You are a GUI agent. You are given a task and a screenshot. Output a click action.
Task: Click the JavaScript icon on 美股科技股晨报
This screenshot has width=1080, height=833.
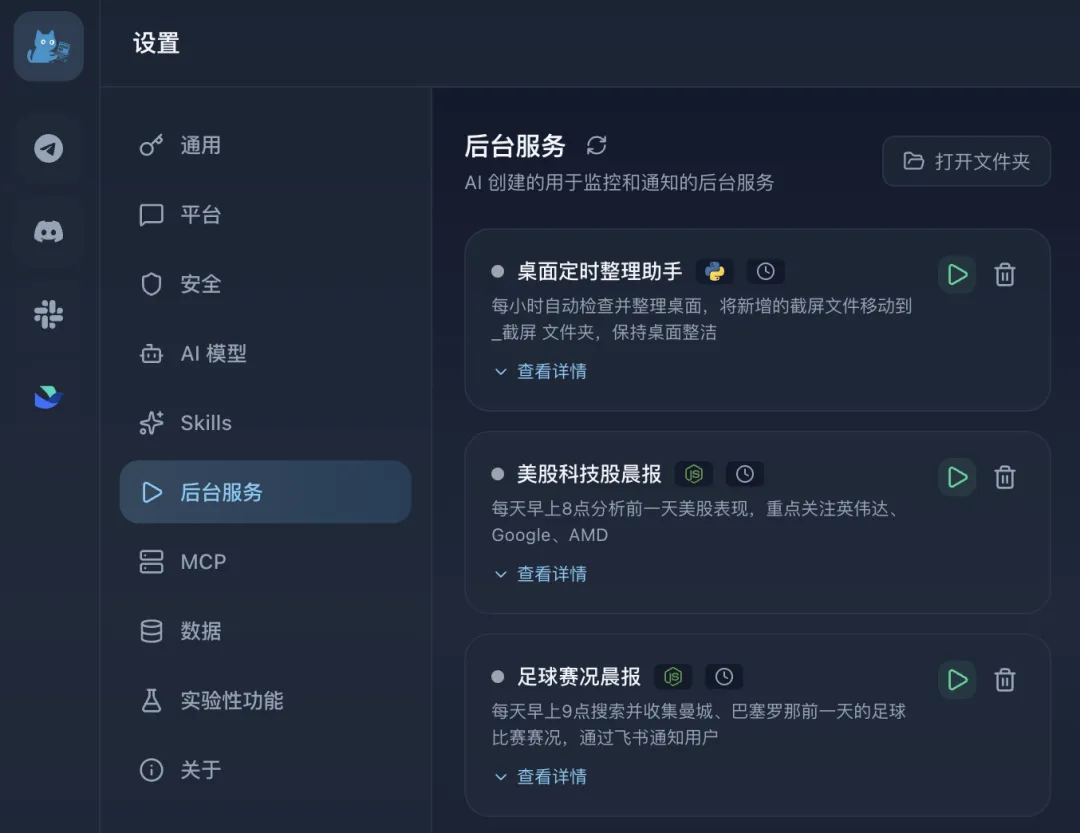tap(694, 474)
